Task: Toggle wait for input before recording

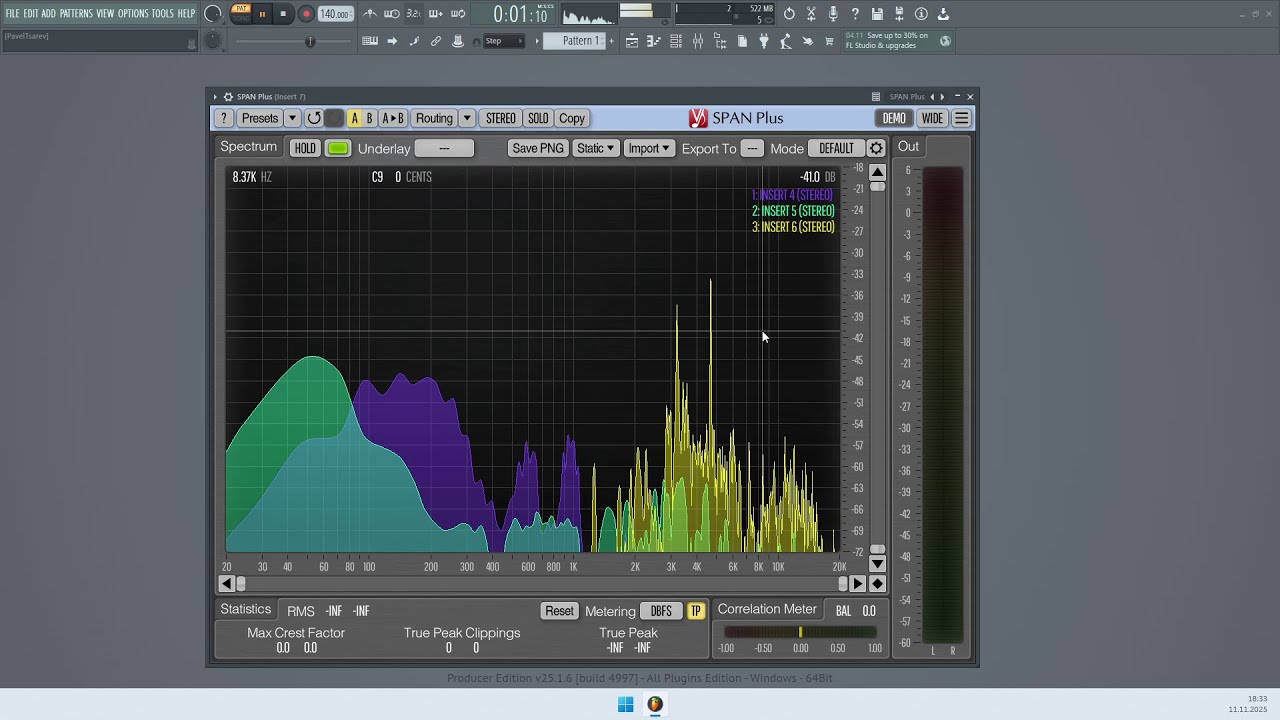Action: click(x=392, y=14)
